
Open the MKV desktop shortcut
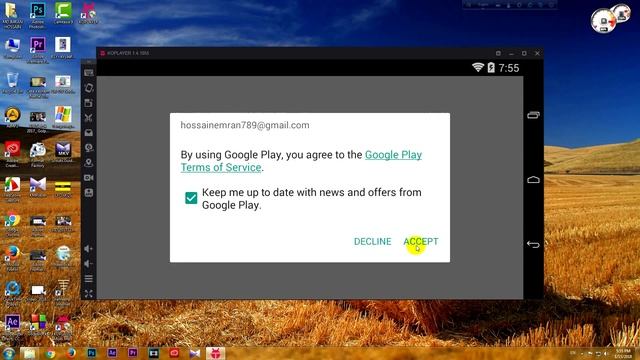point(63,152)
